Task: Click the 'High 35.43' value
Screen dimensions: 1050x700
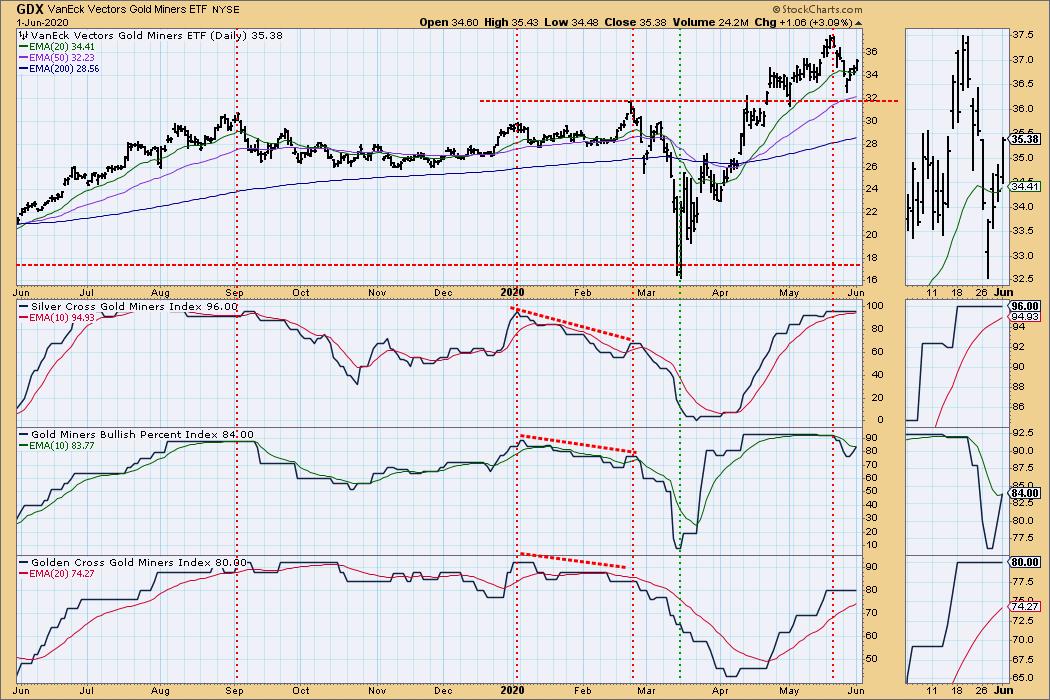Action: tap(511, 22)
